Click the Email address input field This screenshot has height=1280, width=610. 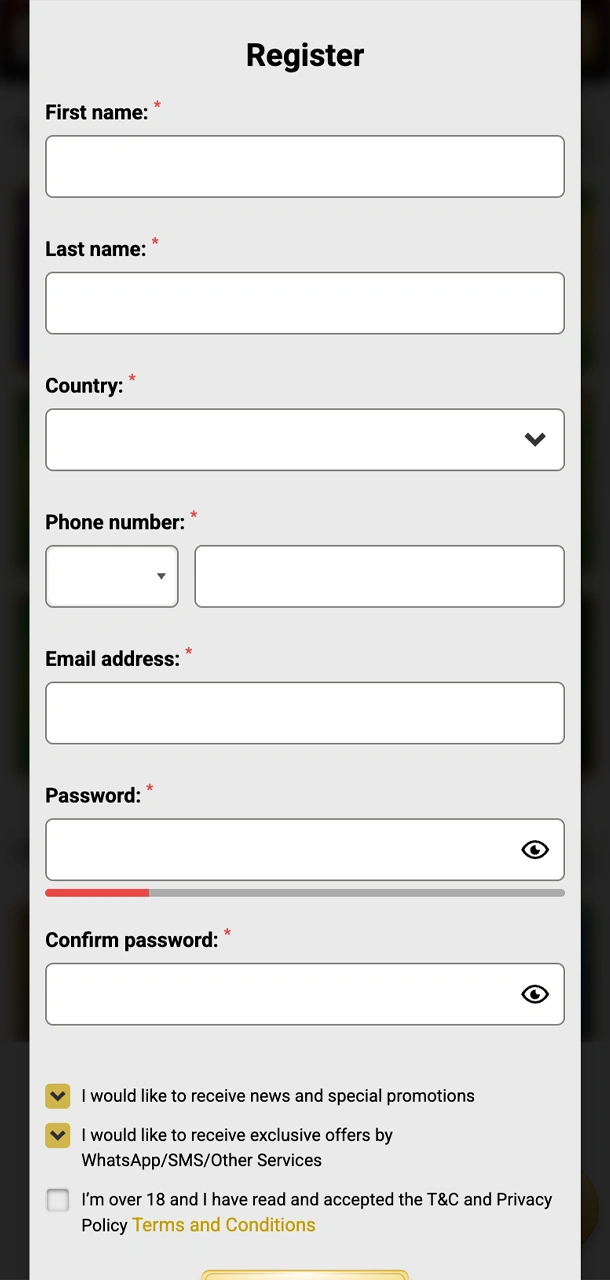pos(305,712)
